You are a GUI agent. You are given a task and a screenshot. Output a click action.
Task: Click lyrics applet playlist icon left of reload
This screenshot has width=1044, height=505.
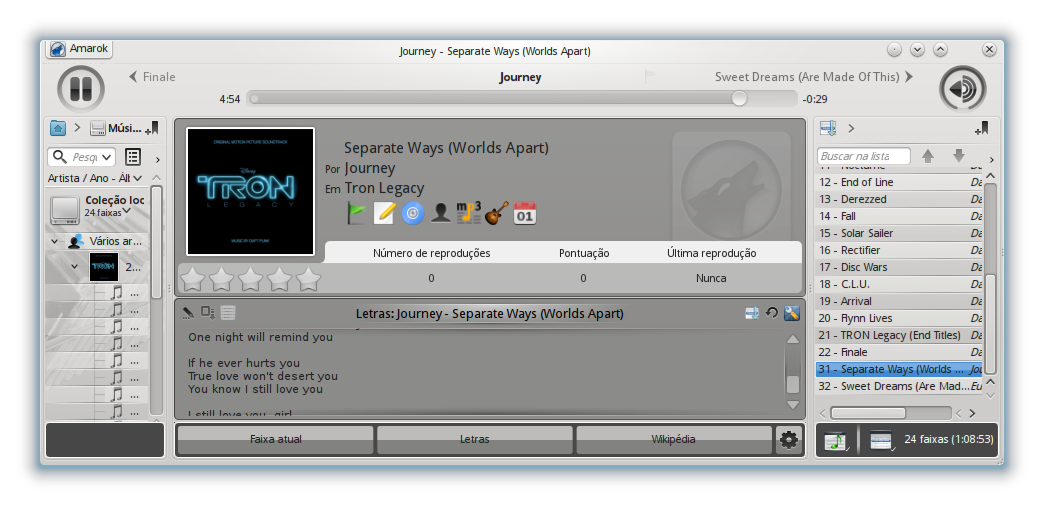752,313
